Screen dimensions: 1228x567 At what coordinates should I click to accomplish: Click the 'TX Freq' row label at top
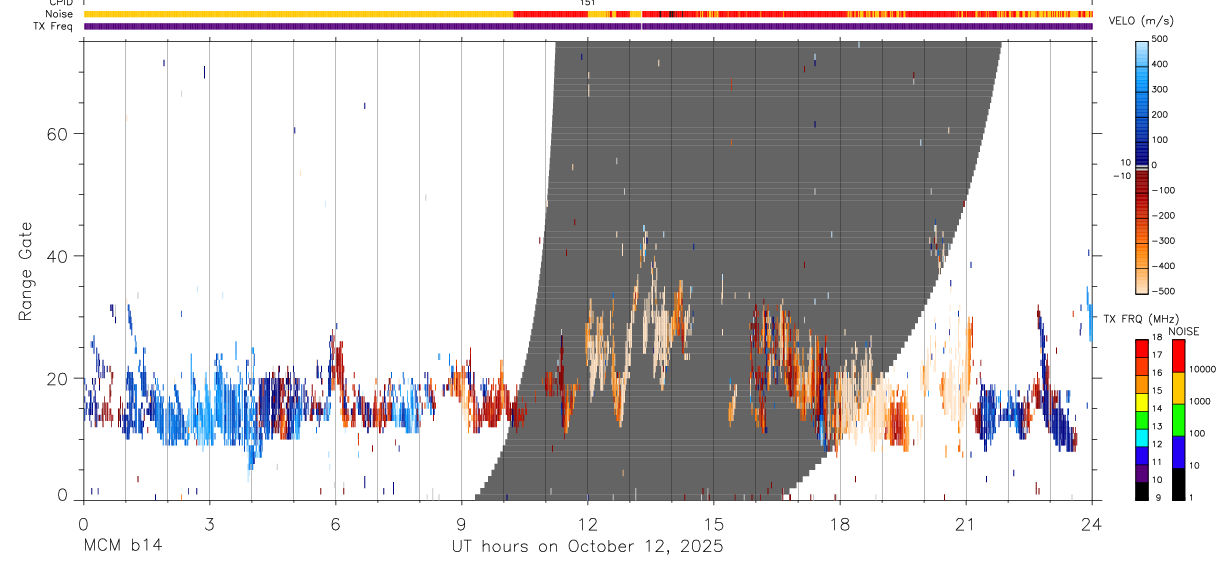click(54, 26)
